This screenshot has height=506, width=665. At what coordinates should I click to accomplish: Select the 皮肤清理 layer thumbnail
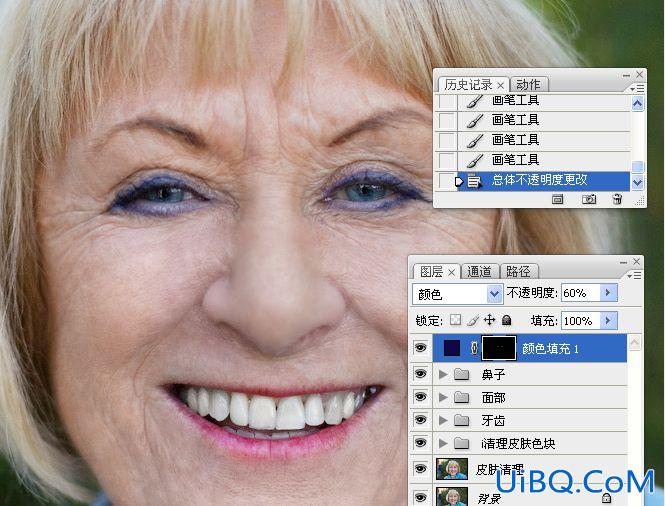click(452, 469)
